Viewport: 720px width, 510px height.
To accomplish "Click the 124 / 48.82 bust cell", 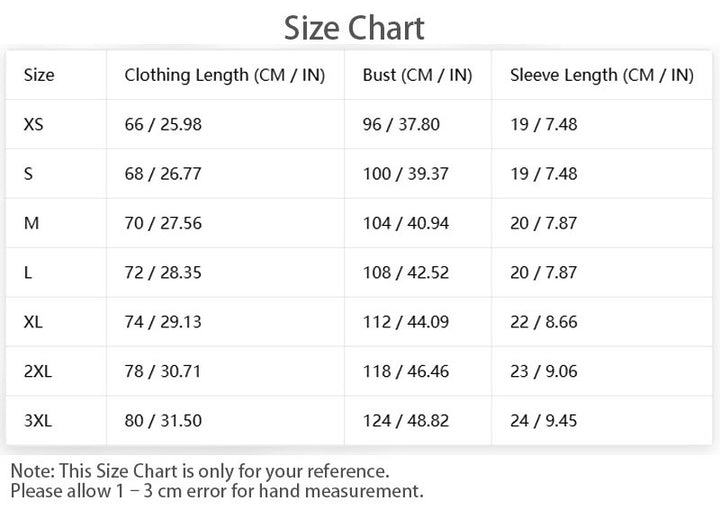I will tap(406, 420).
